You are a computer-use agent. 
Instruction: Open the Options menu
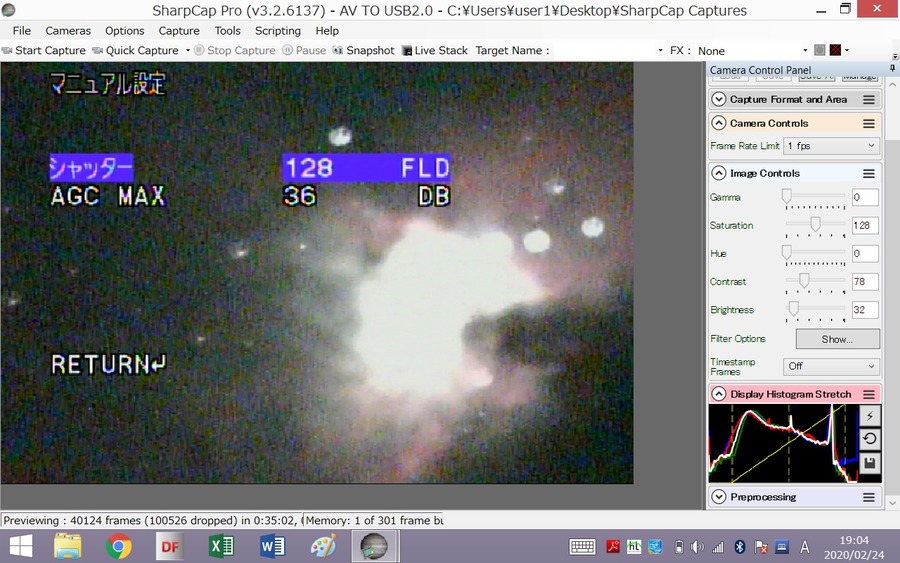tap(125, 30)
